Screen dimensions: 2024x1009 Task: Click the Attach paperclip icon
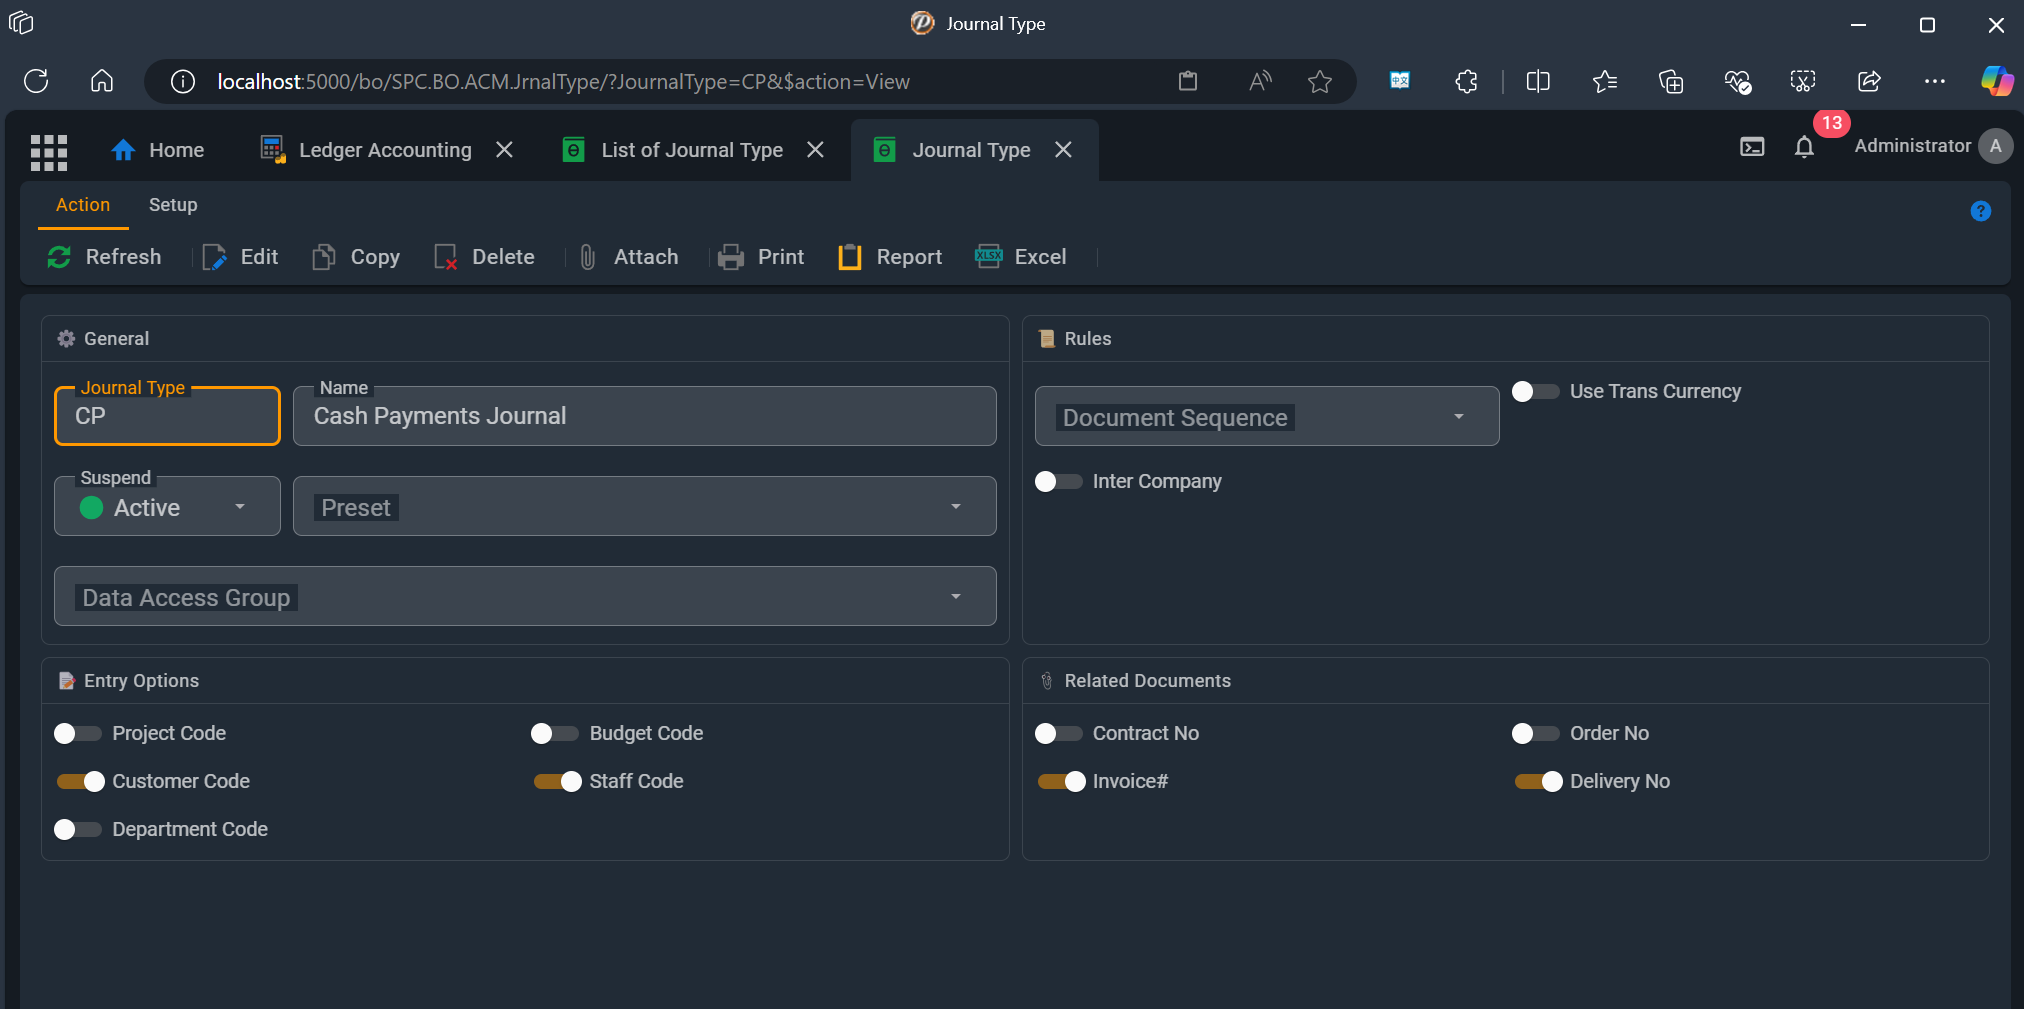pyautogui.click(x=588, y=257)
